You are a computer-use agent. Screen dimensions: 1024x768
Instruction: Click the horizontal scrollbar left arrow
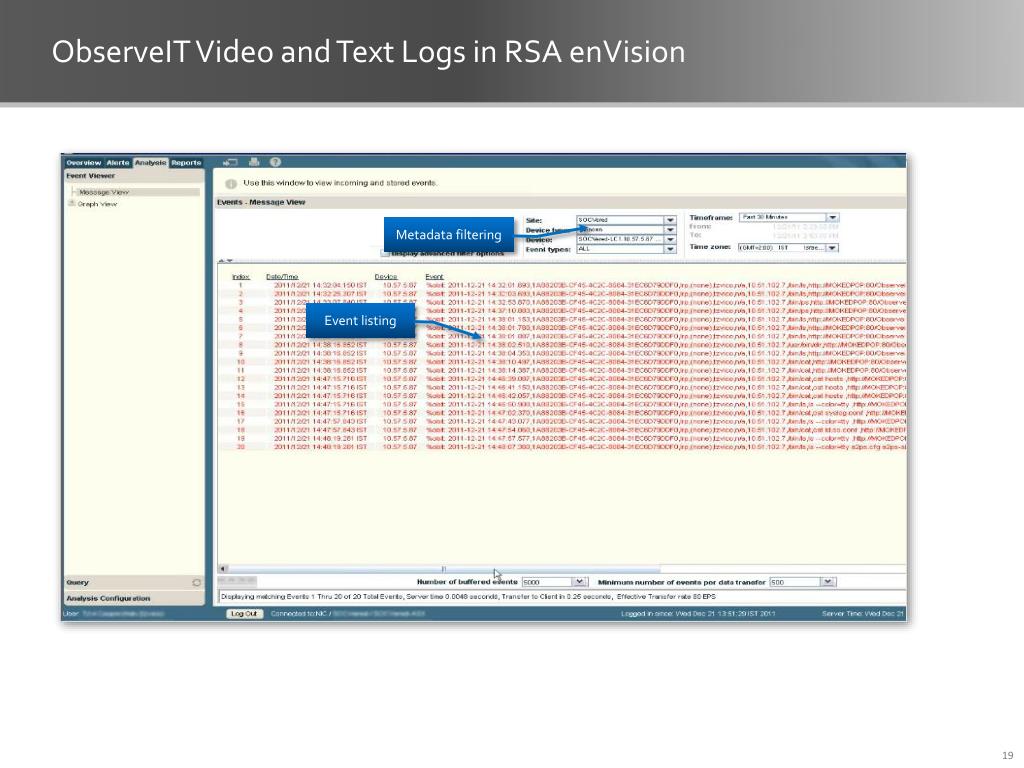click(223, 569)
